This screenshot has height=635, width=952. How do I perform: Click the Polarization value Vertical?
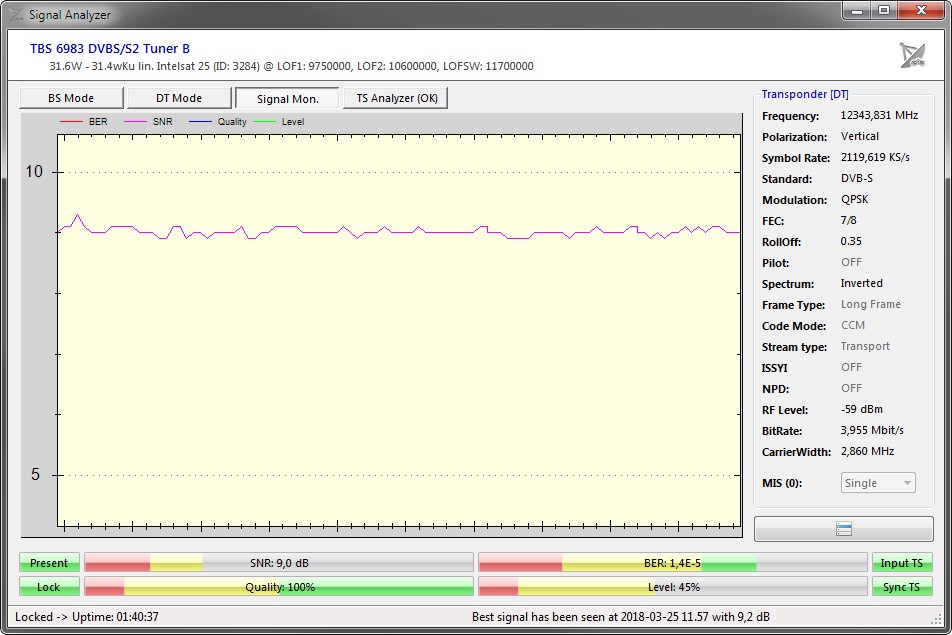point(860,136)
